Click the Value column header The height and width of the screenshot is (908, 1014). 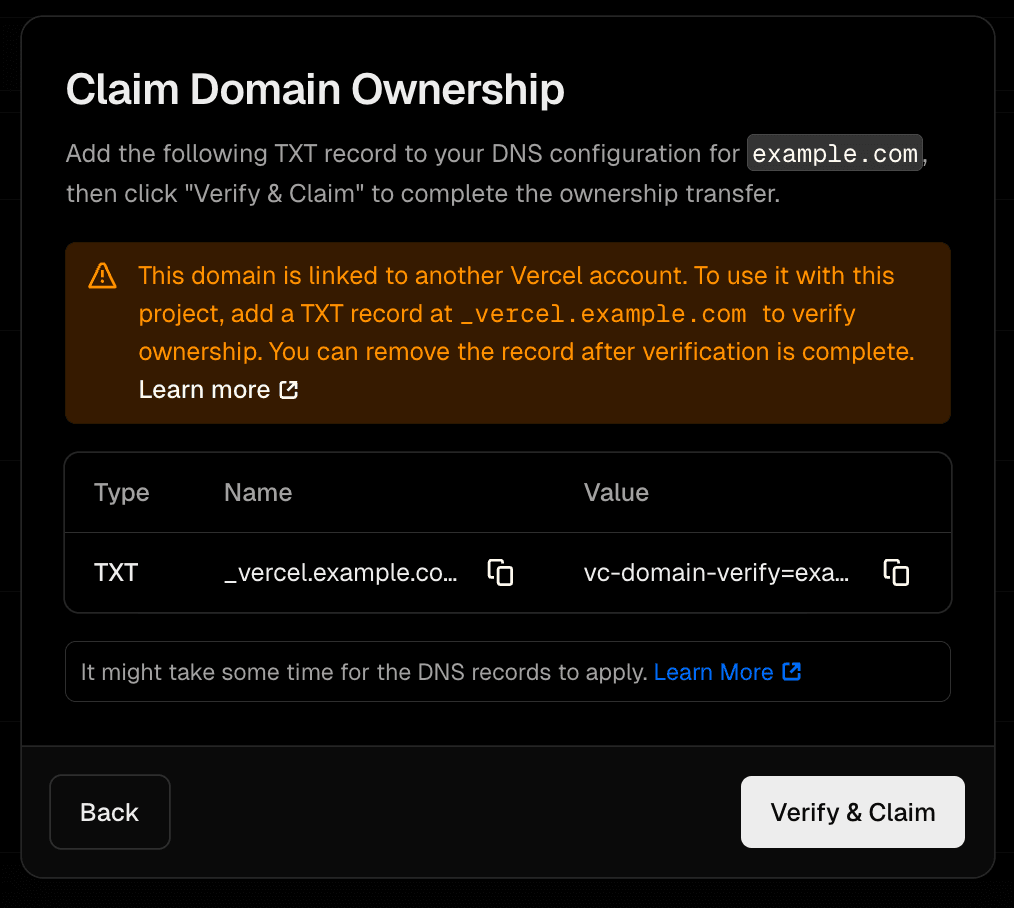click(616, 492)
